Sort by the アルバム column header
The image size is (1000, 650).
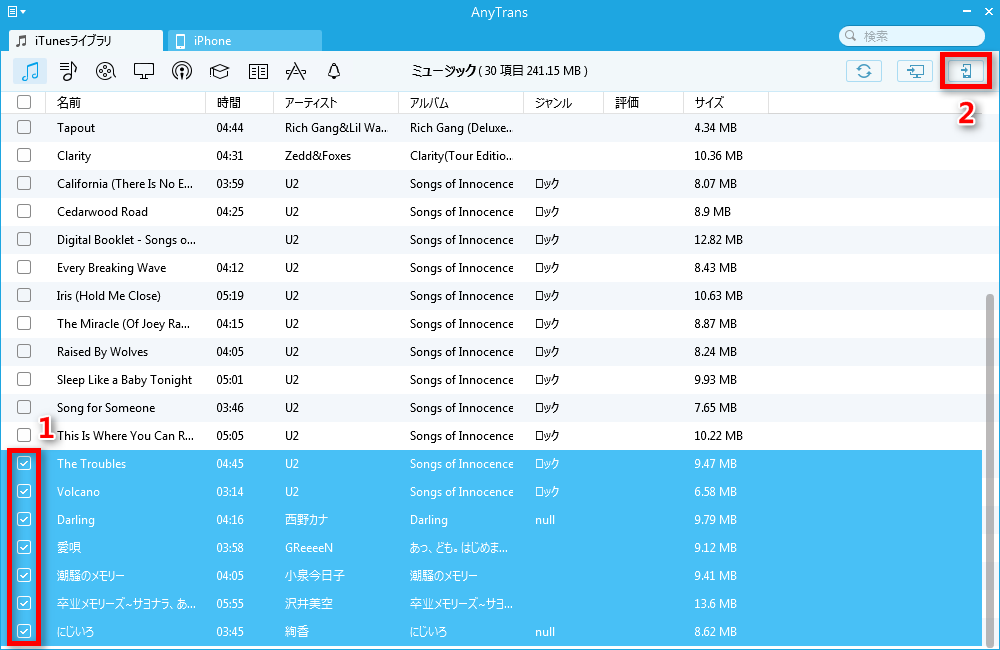pyautogui.click(x=460, y=102)
